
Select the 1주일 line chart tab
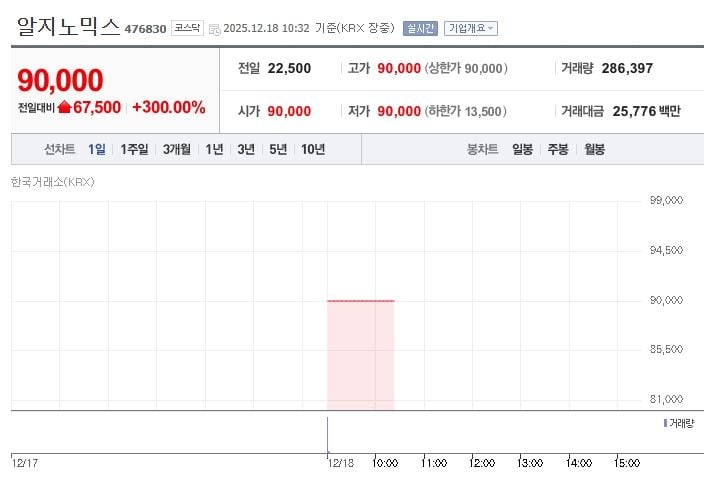(134, 149)
